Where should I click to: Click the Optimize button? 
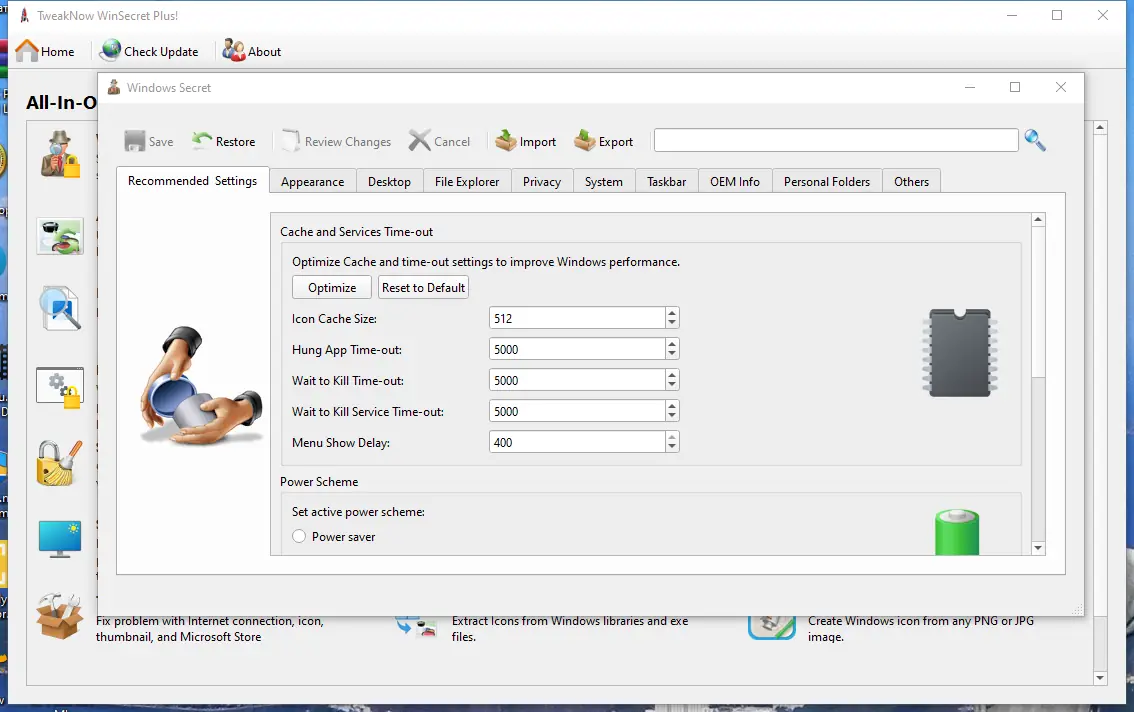[x=332, y=287]
